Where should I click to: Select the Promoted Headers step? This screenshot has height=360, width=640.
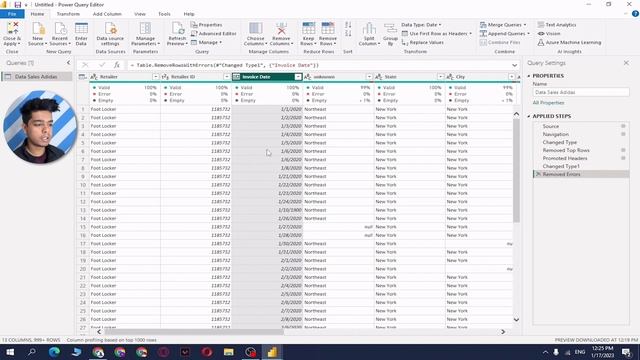tap(565, 158)
